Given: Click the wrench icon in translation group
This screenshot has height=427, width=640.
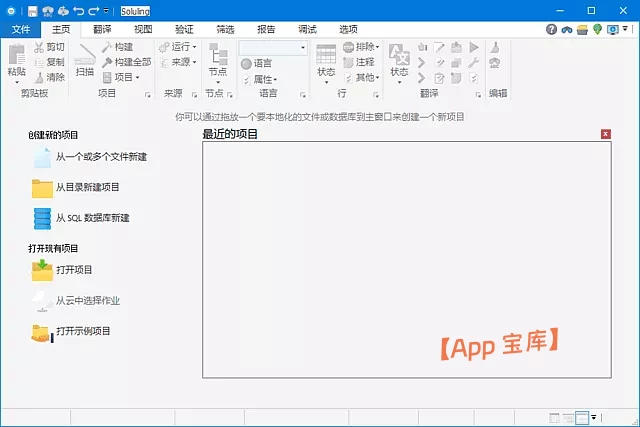Looking at the screenshot, I should coord(473,62).
